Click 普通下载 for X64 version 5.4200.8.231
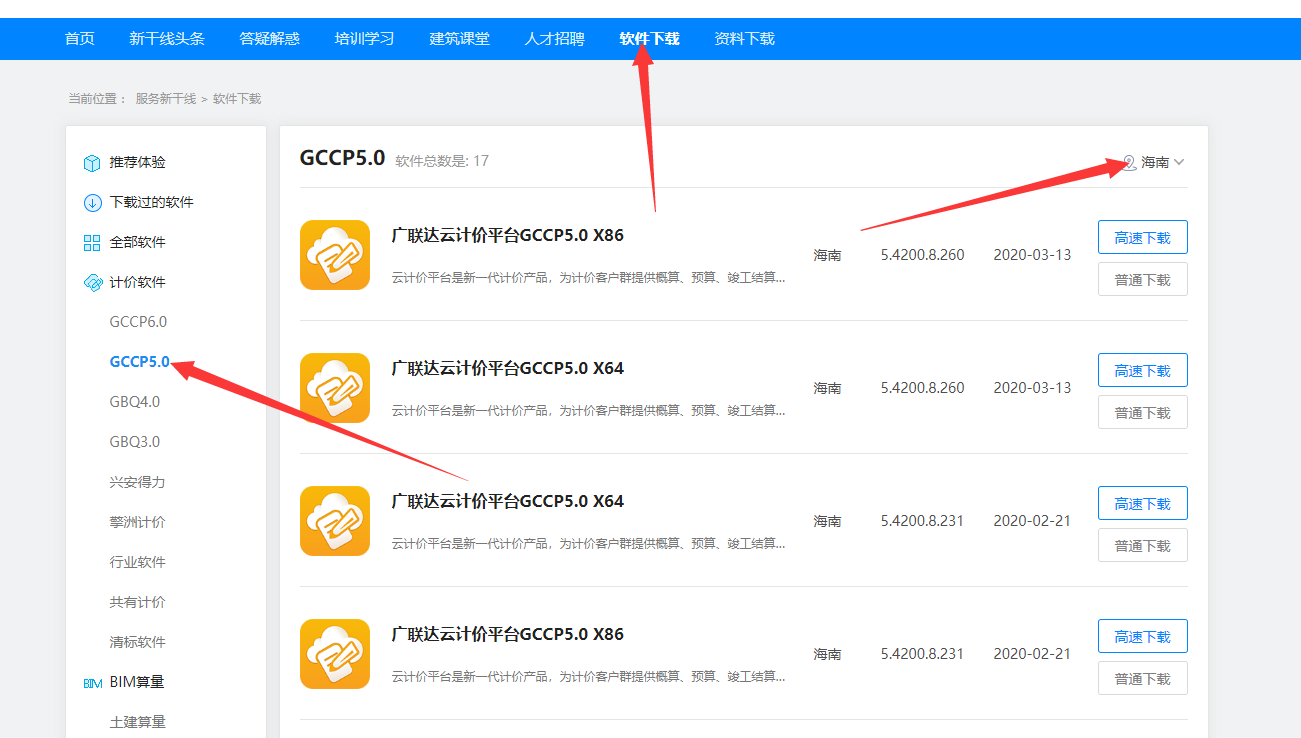Viewport: 1301px width, 738px height. (1143, 545)
